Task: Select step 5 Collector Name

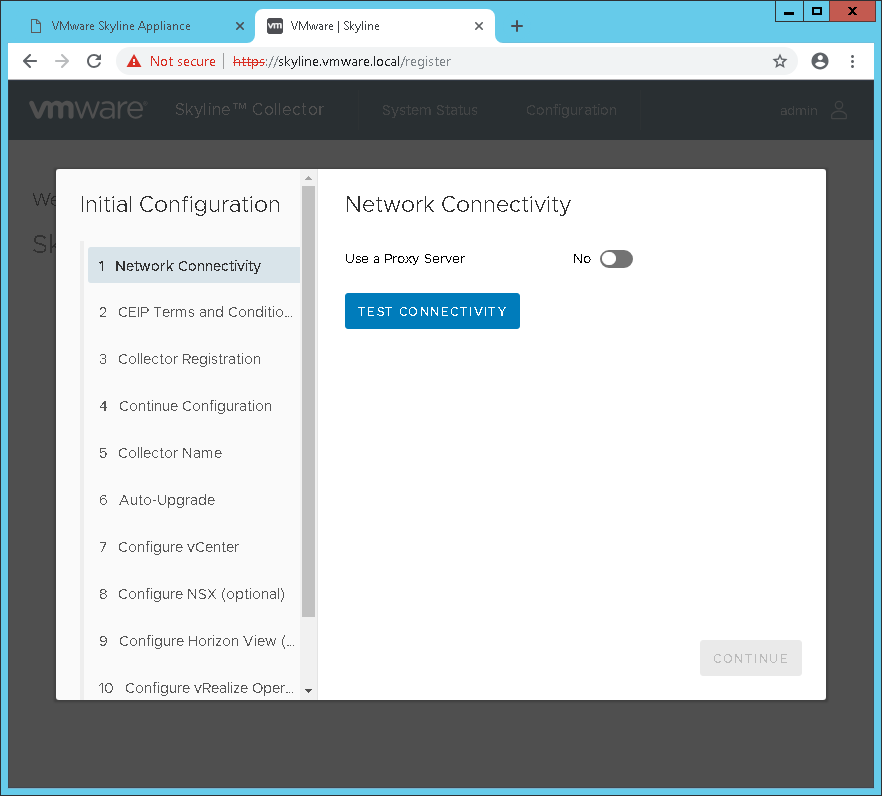Action: click(x=194, y=453)
